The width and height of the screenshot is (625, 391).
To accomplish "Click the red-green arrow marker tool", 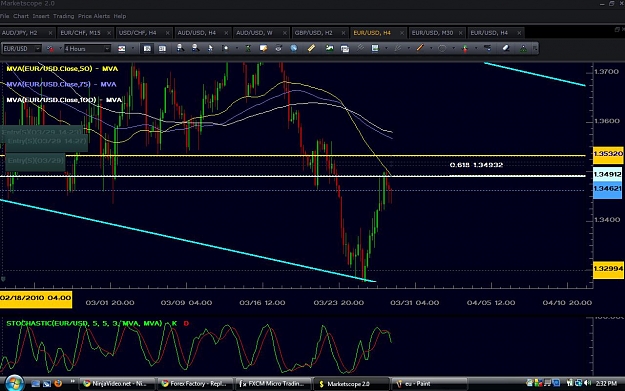I will pyautogui.click(x=465, y=49).
